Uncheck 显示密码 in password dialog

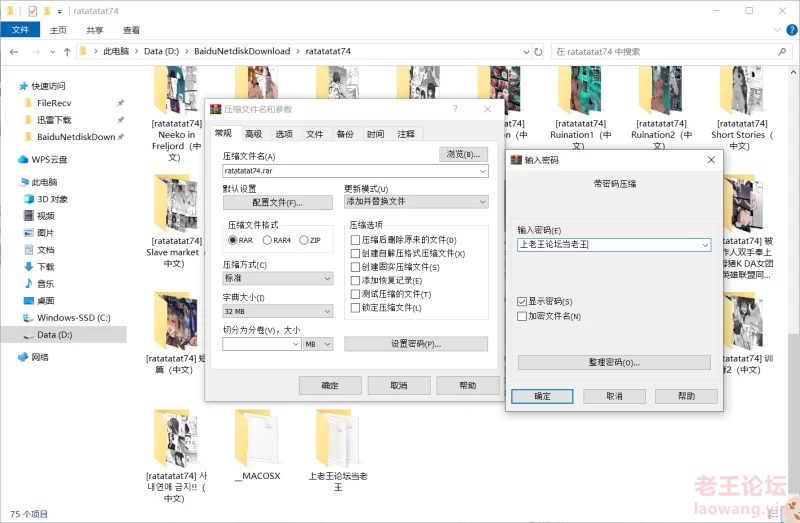coord(522,302)
